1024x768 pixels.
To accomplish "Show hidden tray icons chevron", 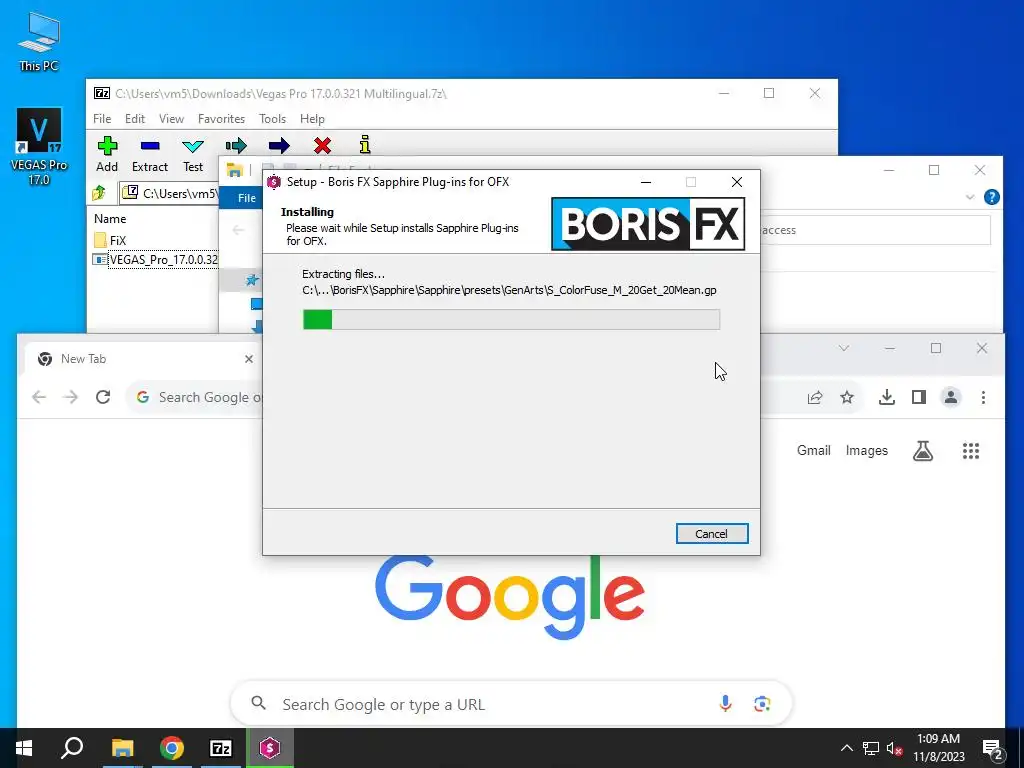I will [846, 748].
